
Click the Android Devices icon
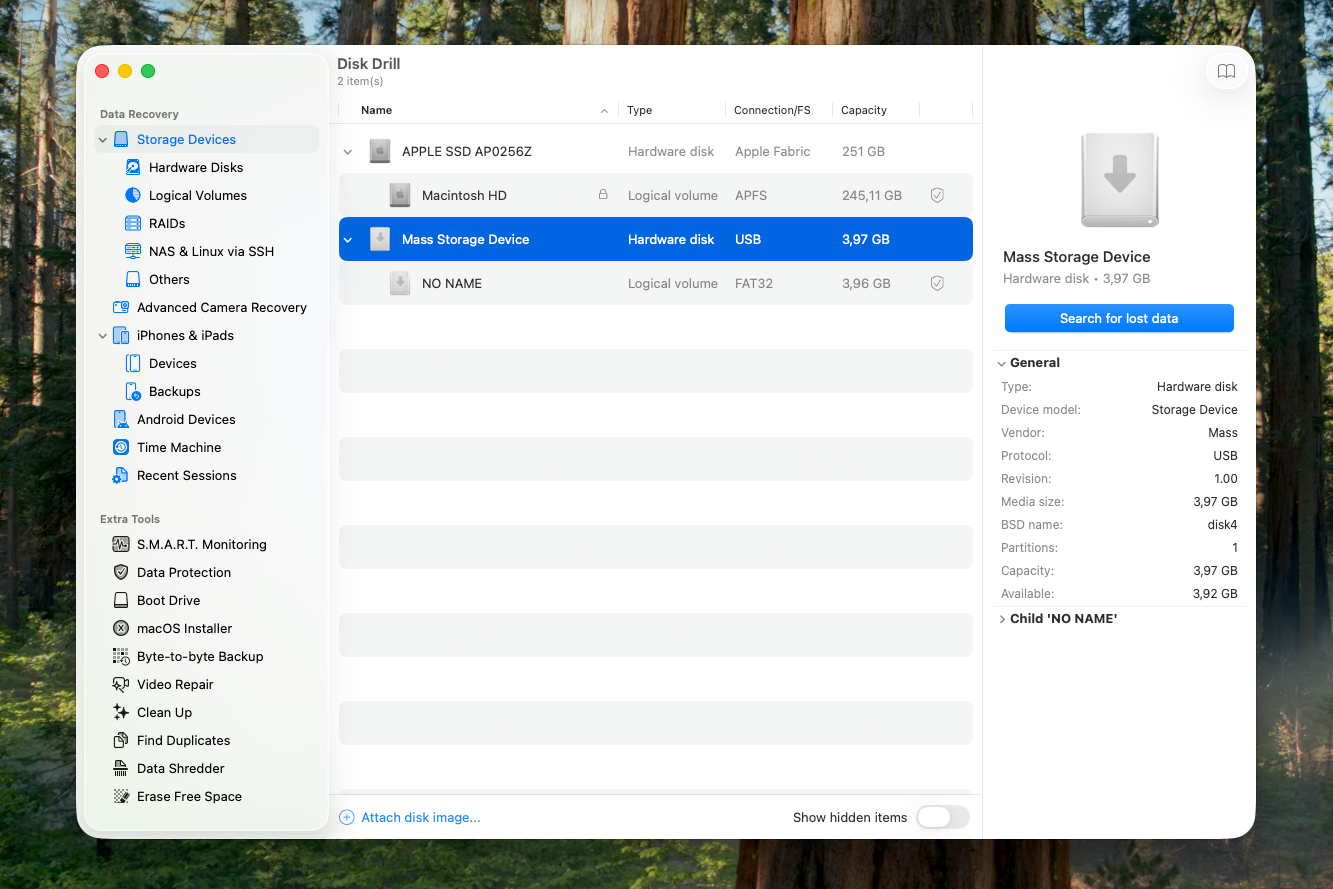(x=121, y=419)
